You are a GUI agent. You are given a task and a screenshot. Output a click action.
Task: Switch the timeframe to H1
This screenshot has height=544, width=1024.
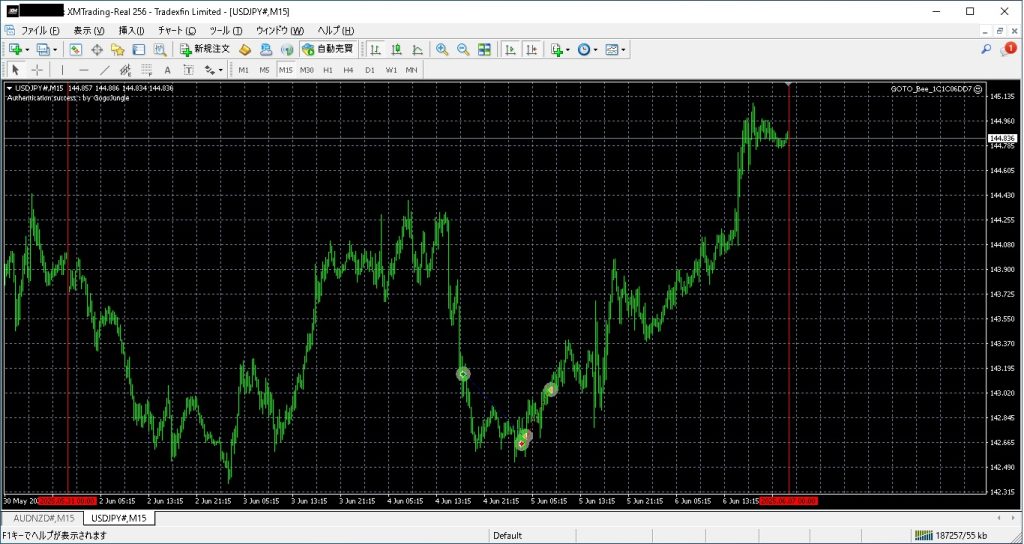(327, 70)
